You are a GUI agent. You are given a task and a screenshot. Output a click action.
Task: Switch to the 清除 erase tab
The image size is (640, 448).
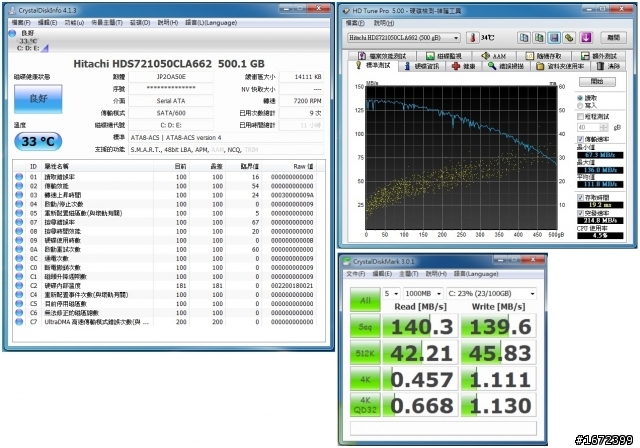coord(608,66)
